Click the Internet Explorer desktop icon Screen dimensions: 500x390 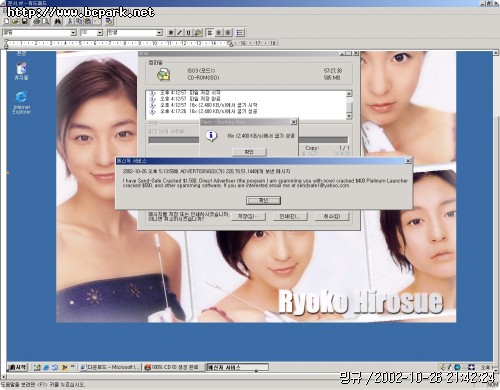pos(22,102)
